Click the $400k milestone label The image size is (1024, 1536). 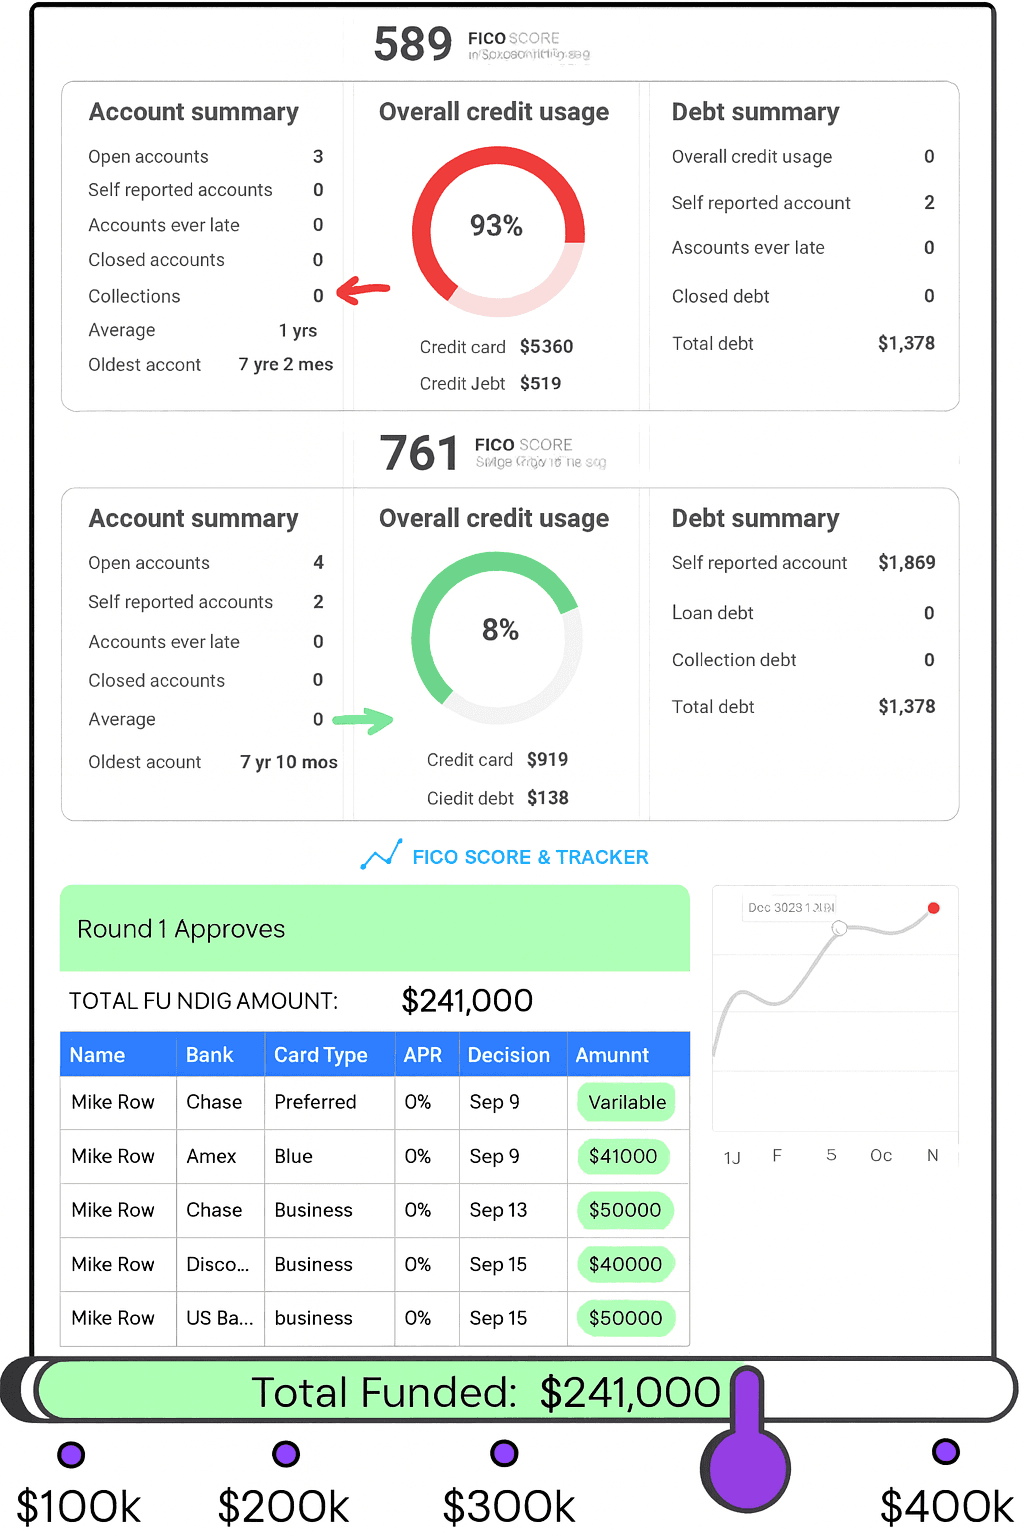tap(947, 1505)
